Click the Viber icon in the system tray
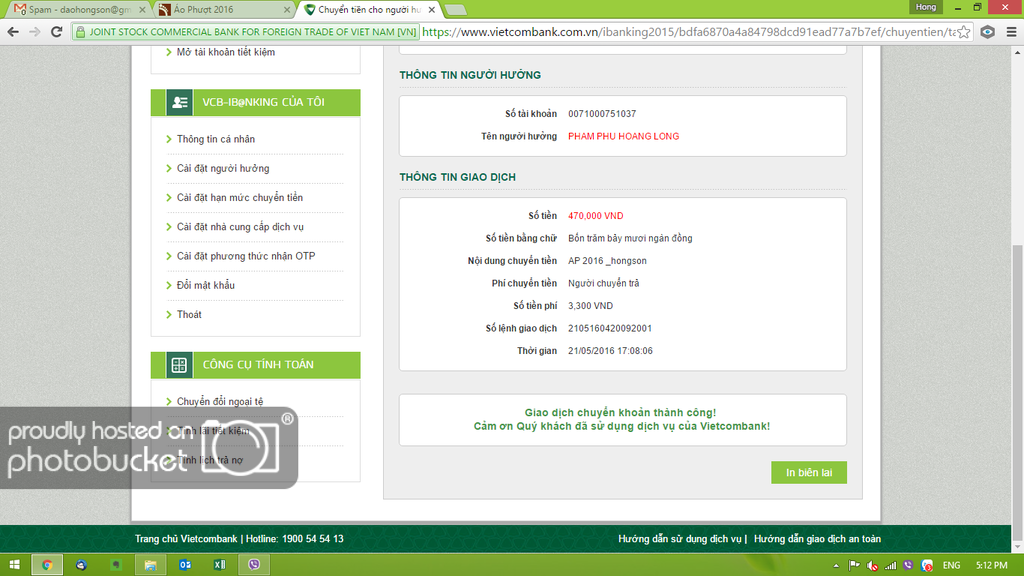Viewport: 1024px width, 576px height. point(908,566)
